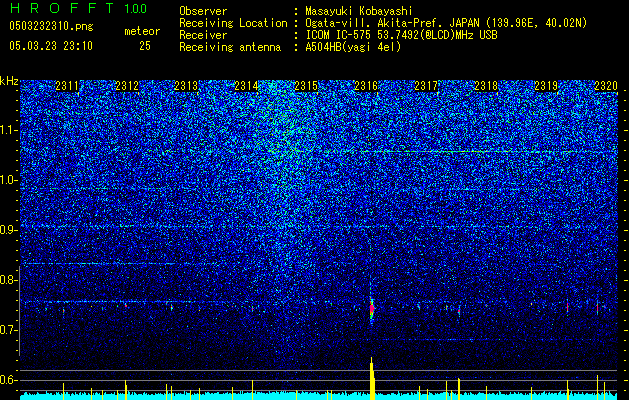The image size is (629, 400).
Task: Select the filename 0503232310.png
Action: point(51,27)
